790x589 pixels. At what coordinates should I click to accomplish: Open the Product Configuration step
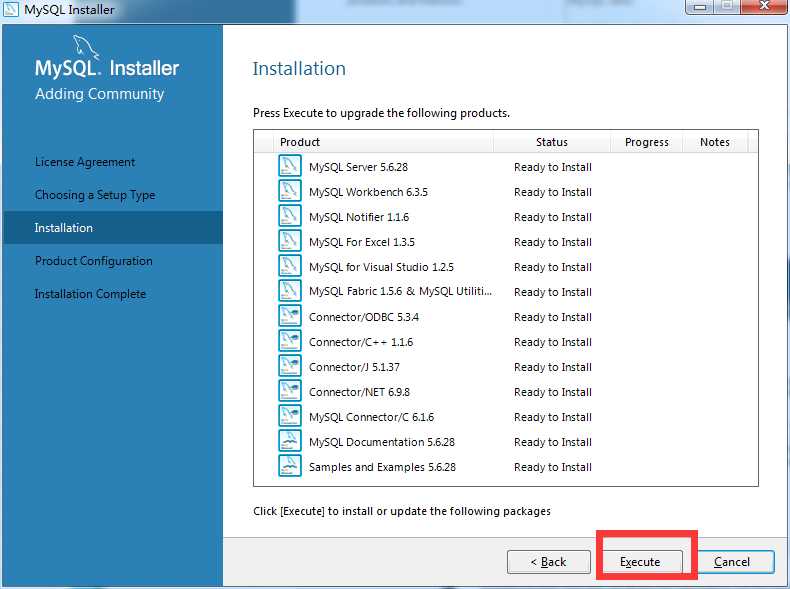pyautogui.click(x=94, y=261)
